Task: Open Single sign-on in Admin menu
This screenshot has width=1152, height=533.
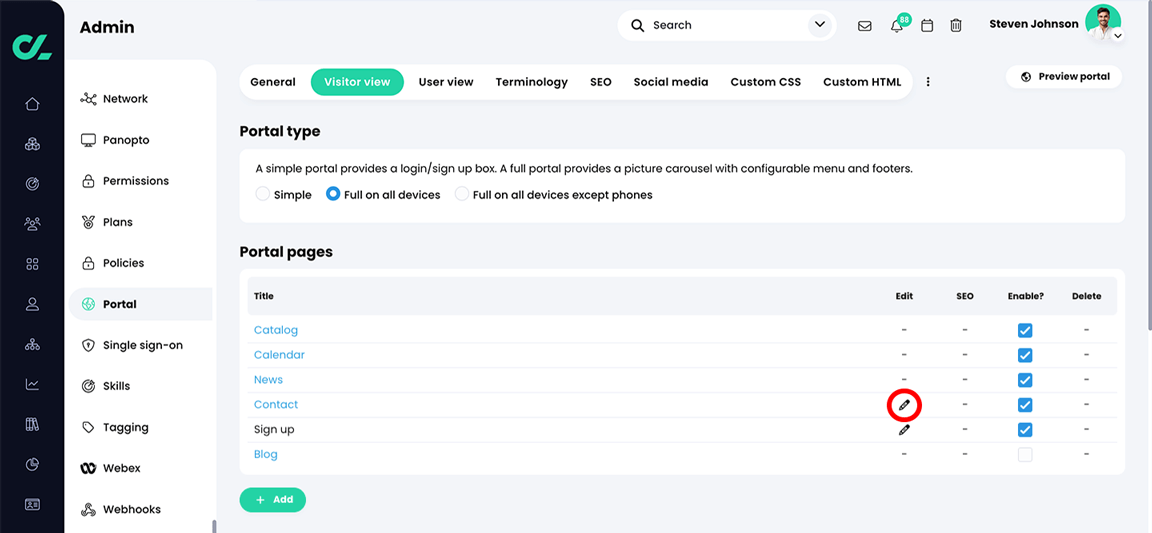Action: [141, 346]
